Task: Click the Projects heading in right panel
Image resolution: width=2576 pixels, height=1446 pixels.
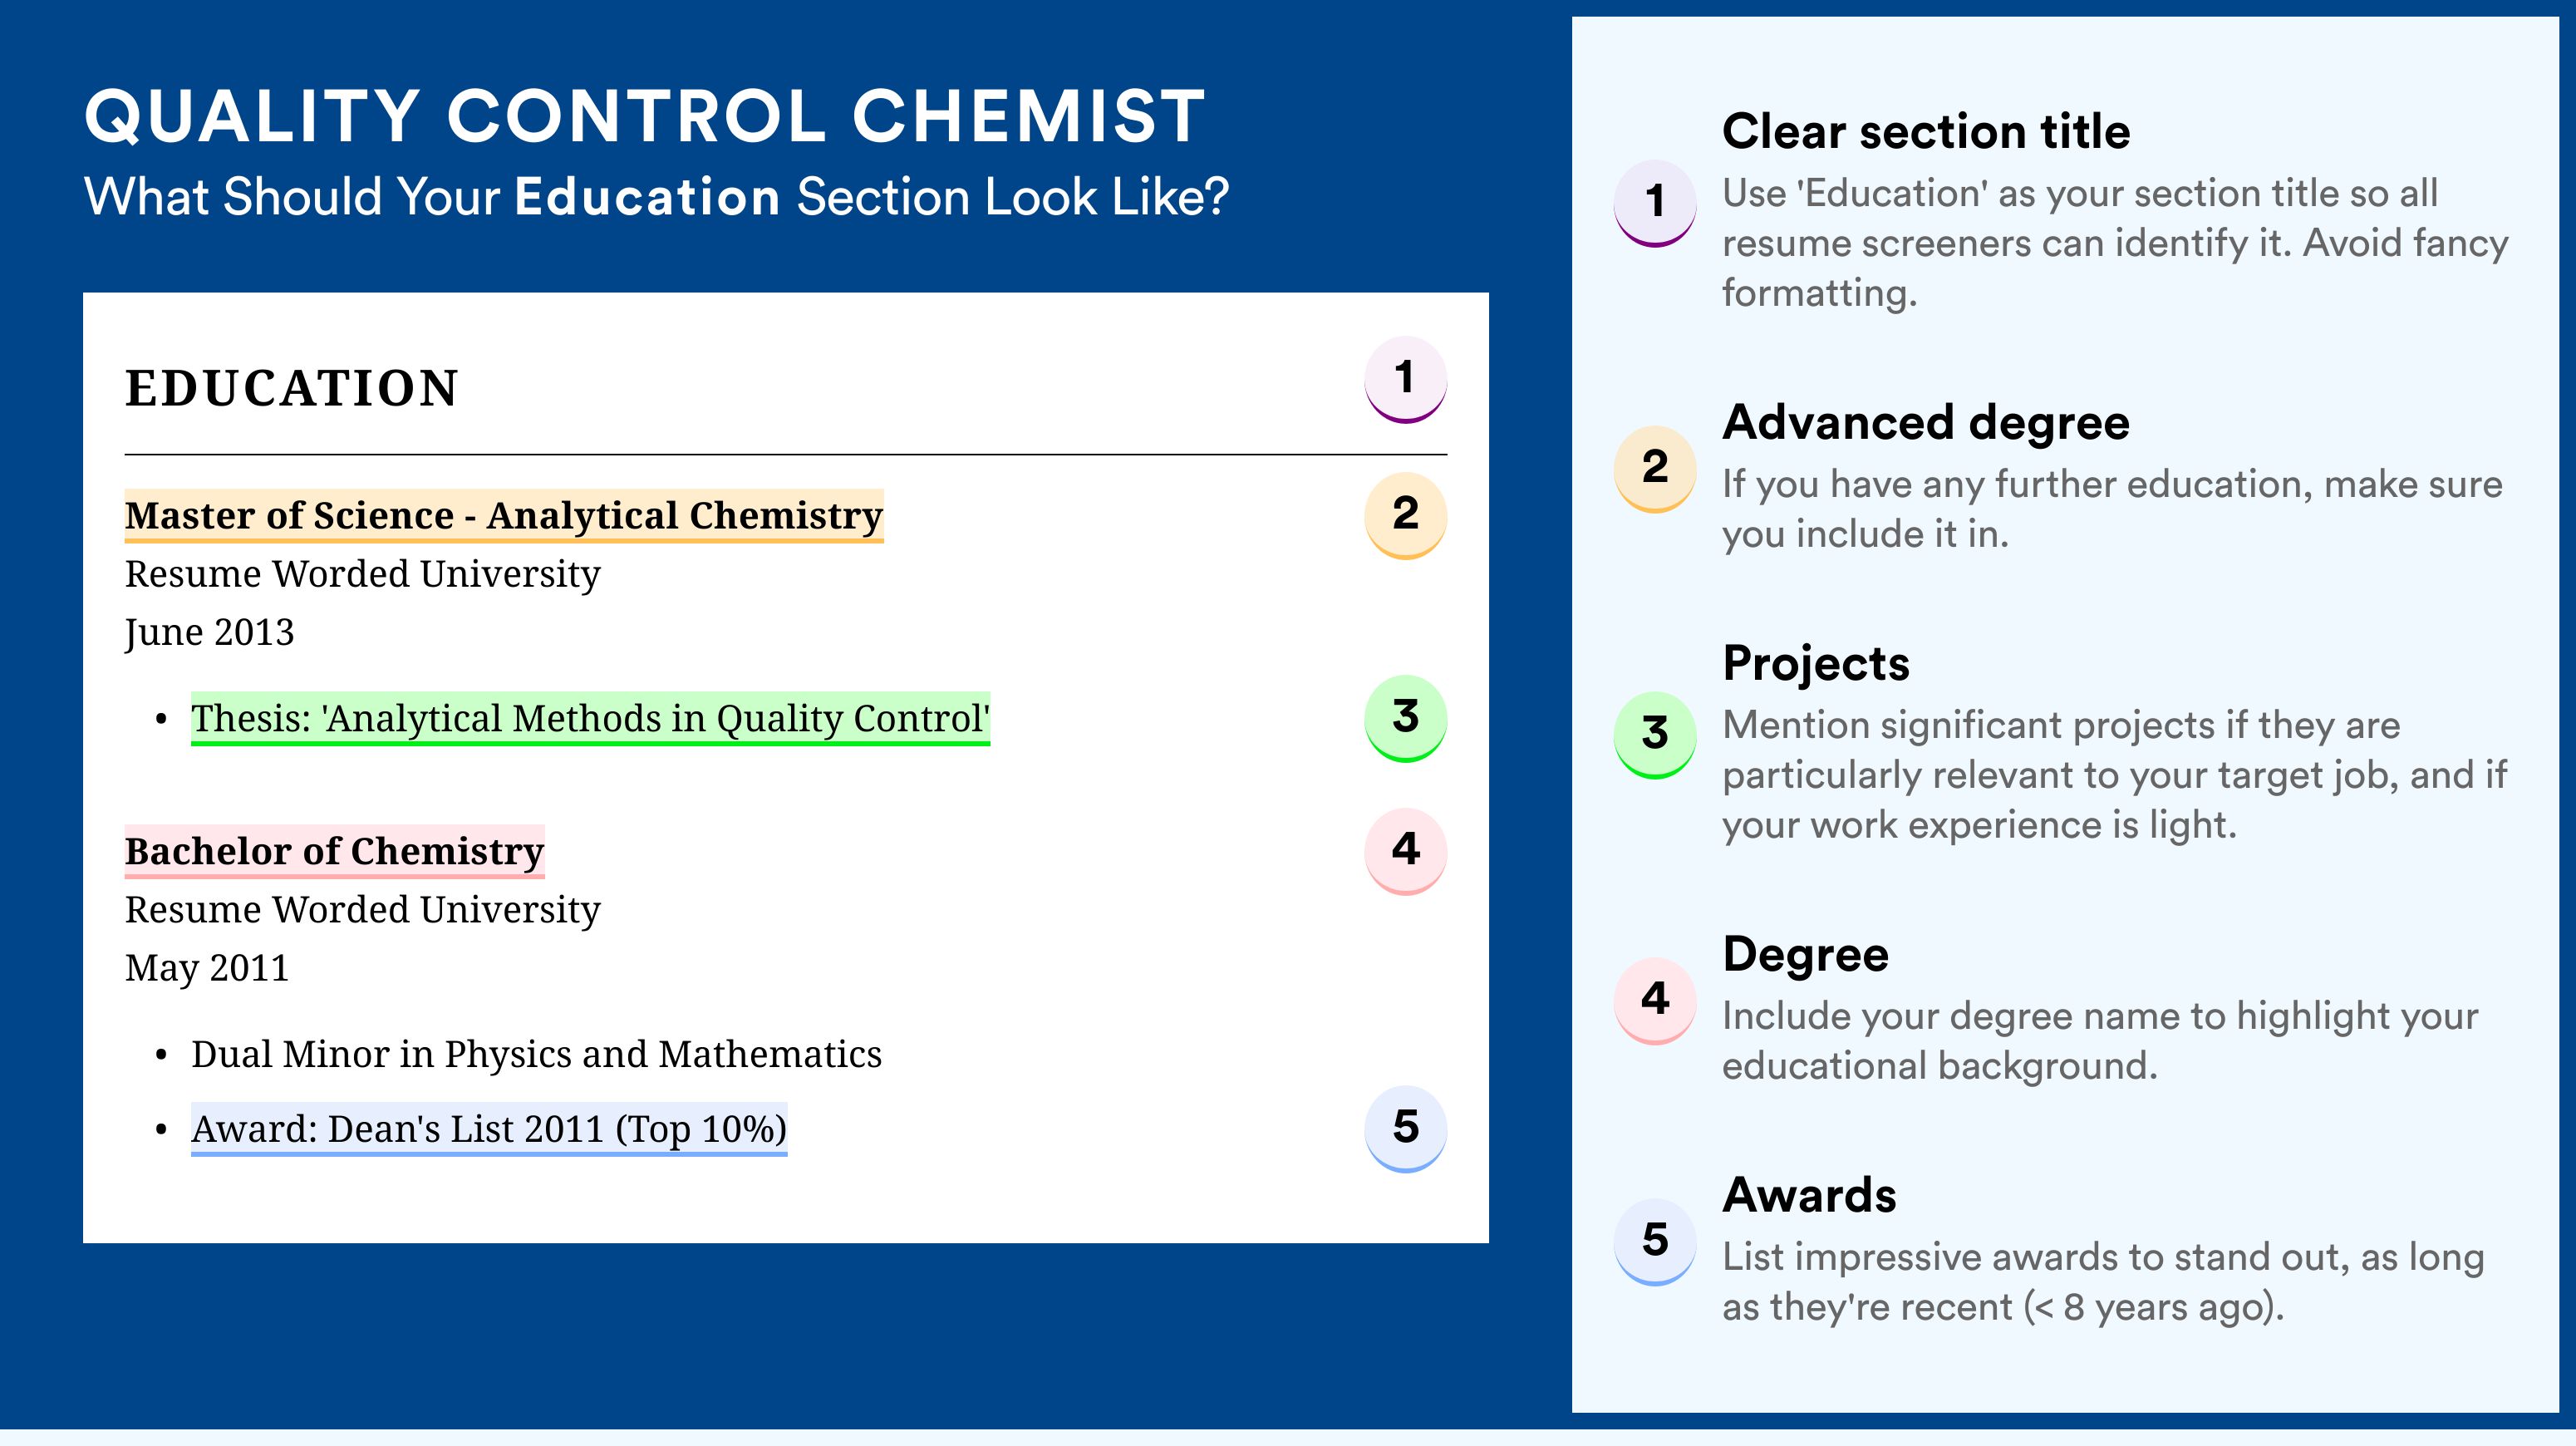Action: click(1816, 664)
